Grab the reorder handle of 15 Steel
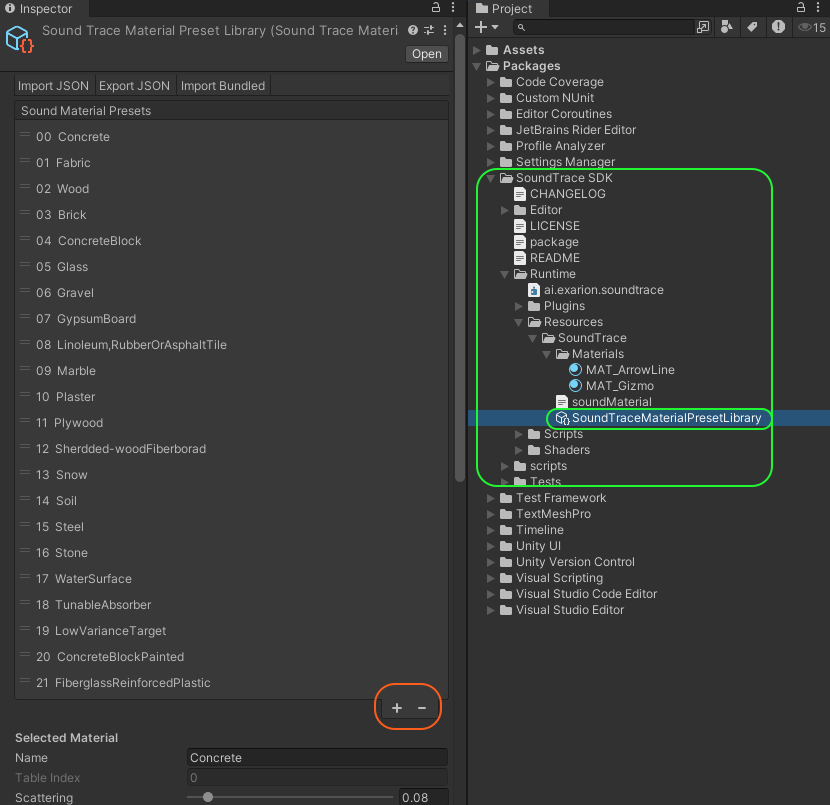Viewport: 830px width, 805px height. pyautogui.click(x=25, y=524)
